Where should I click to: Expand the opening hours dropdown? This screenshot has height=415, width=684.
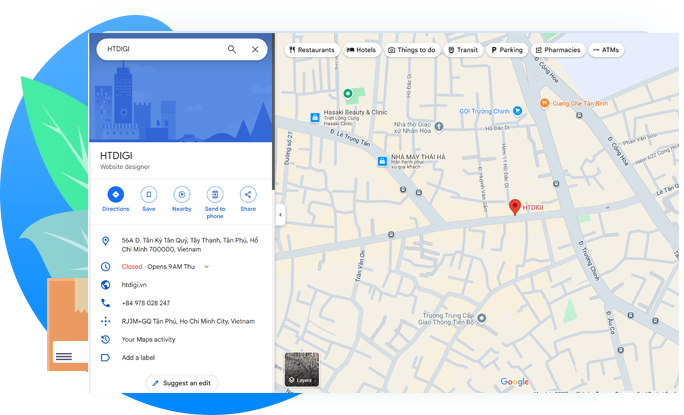point(206,267)
